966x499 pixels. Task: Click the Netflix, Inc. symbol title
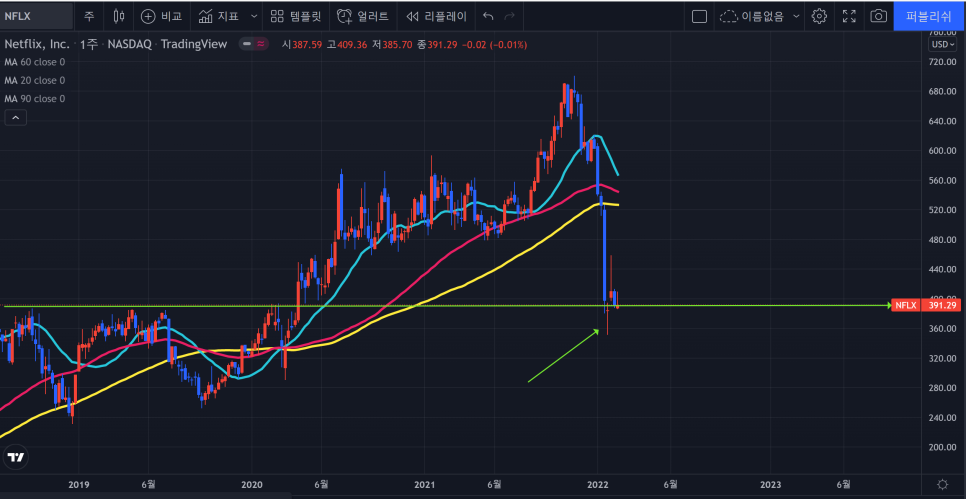pyautogui.click(x=37, y=44)
